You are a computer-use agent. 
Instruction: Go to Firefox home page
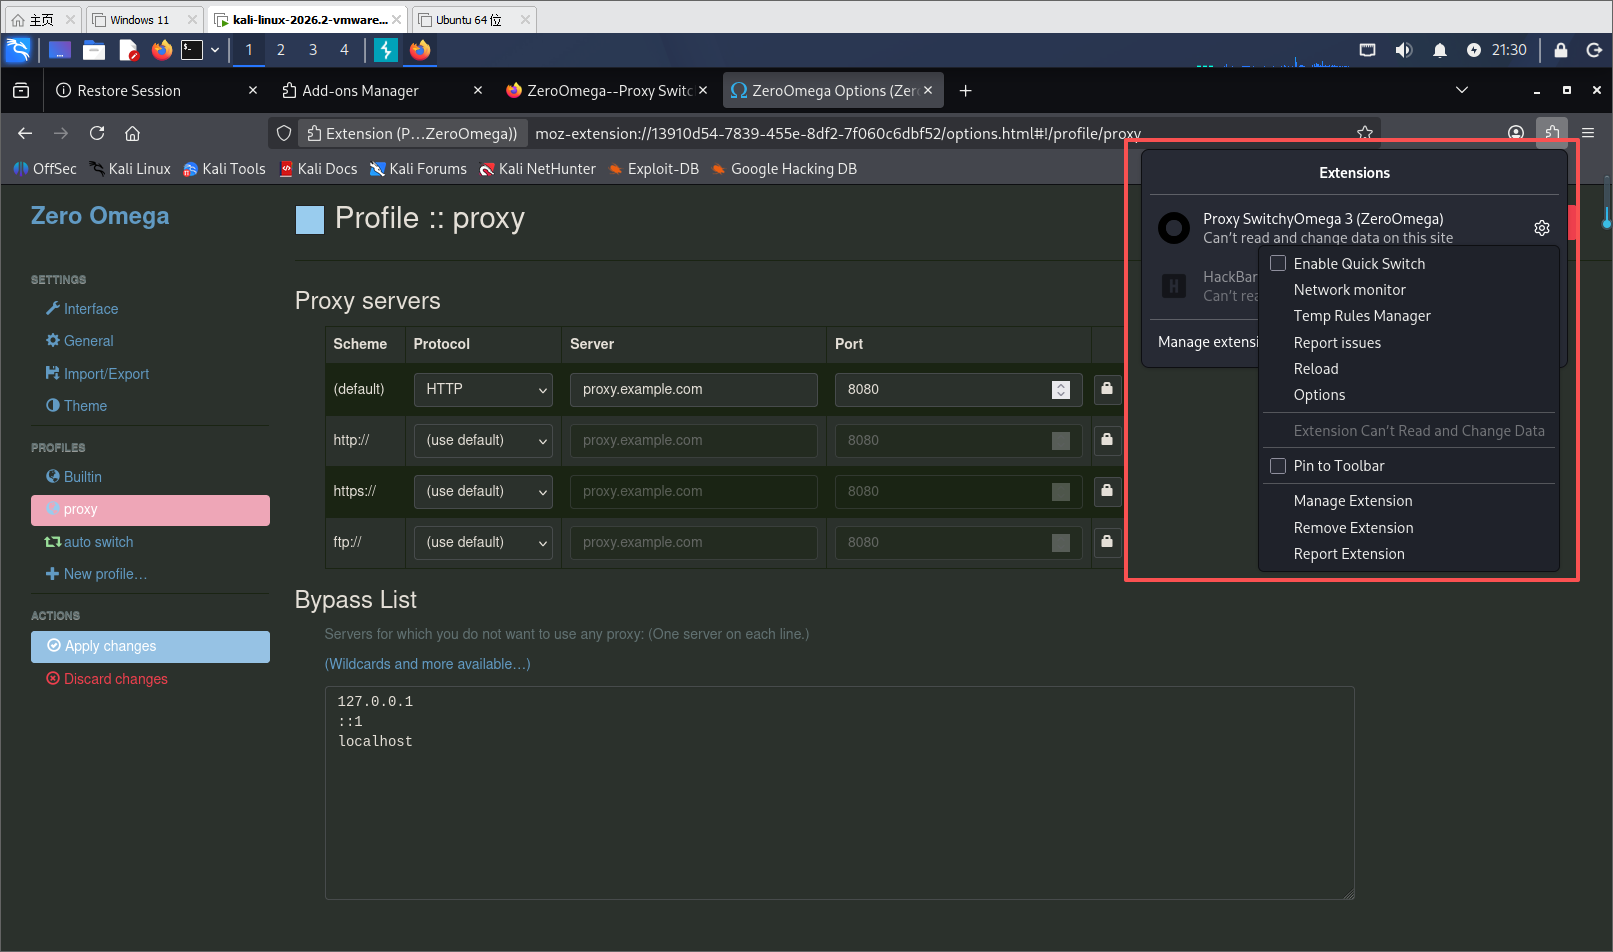pos(132,133)
